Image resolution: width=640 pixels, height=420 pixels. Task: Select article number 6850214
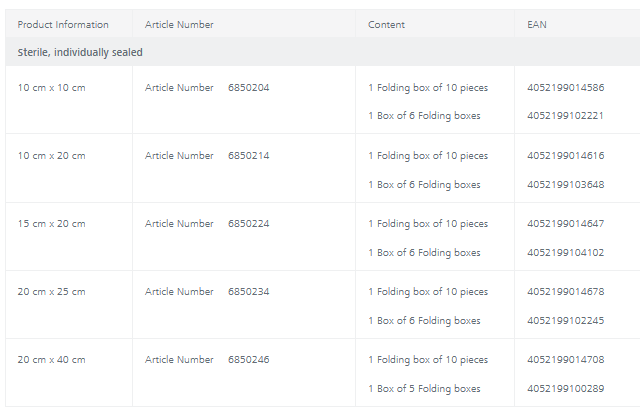[248, 156]
